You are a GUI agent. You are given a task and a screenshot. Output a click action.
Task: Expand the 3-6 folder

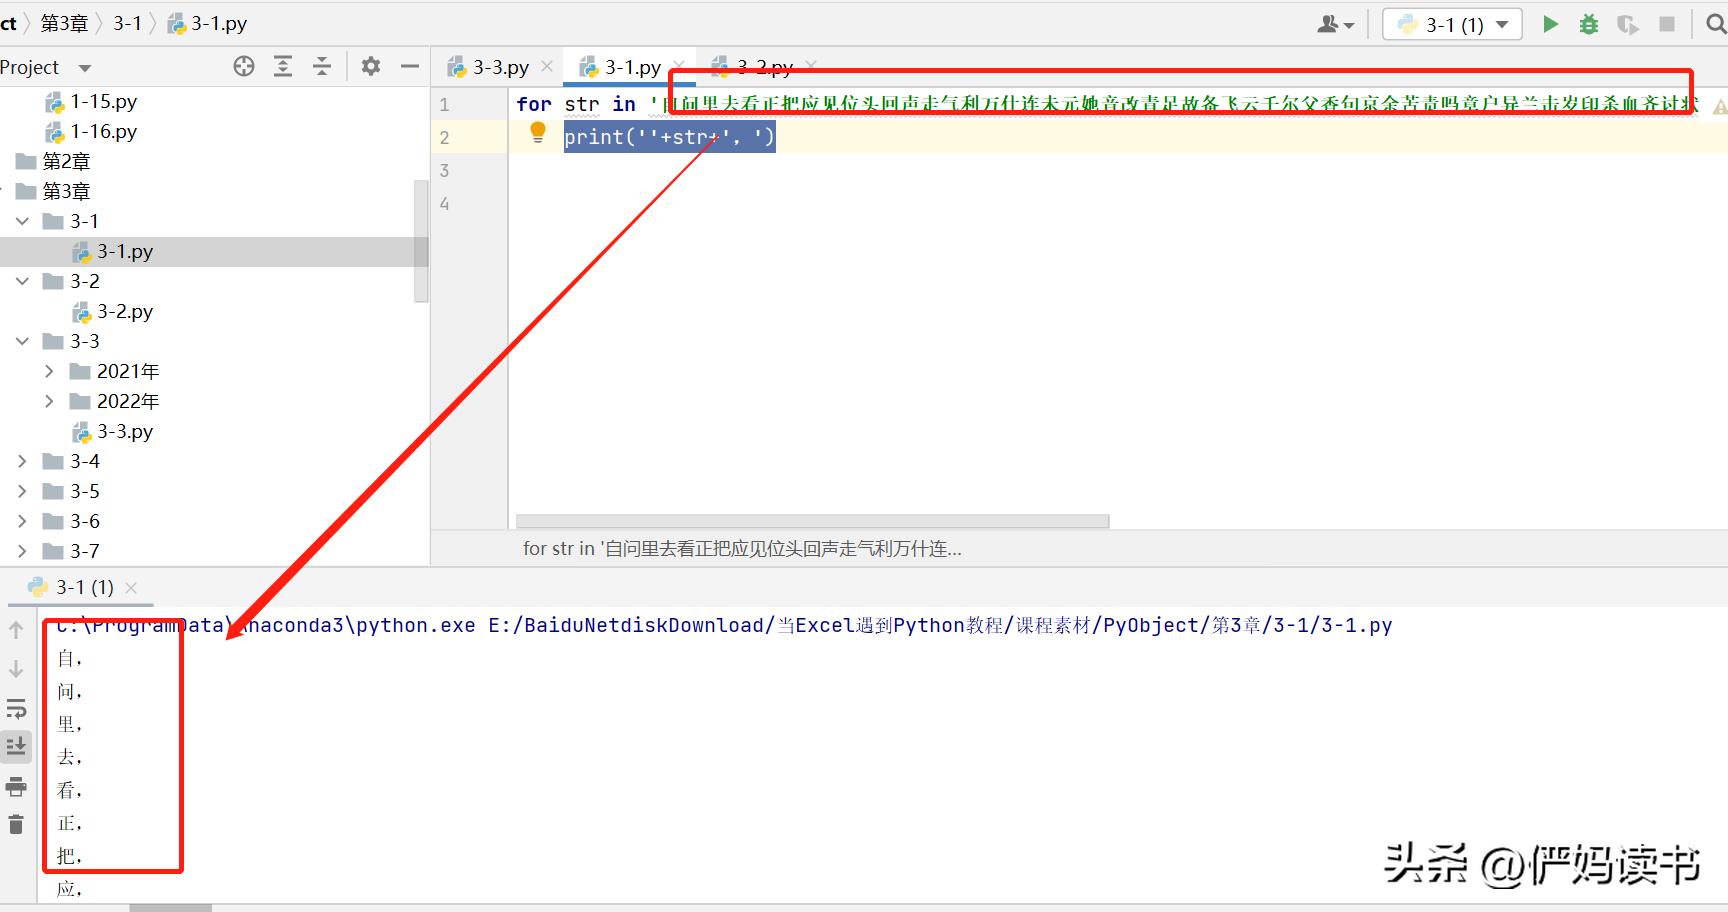click(x=22, y=521)
